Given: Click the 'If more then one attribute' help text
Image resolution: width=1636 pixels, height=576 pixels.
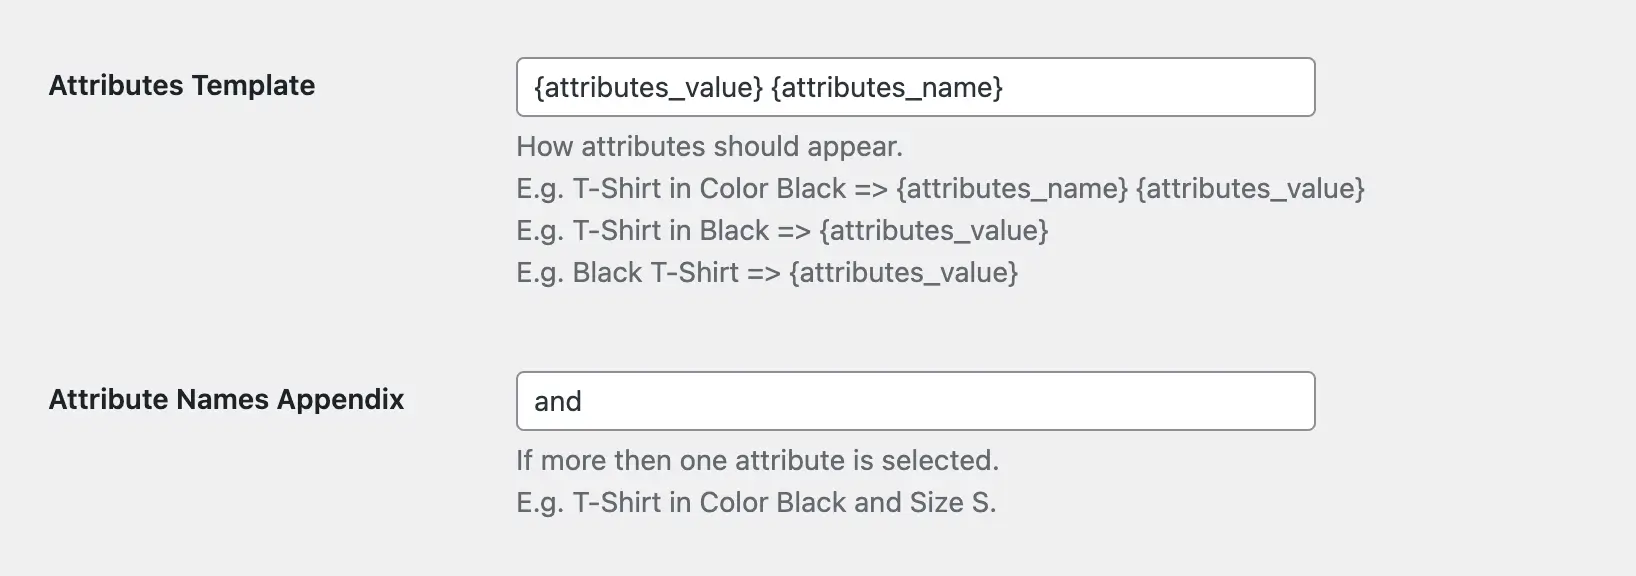Looking at the screenshot, I should point(758,460).
